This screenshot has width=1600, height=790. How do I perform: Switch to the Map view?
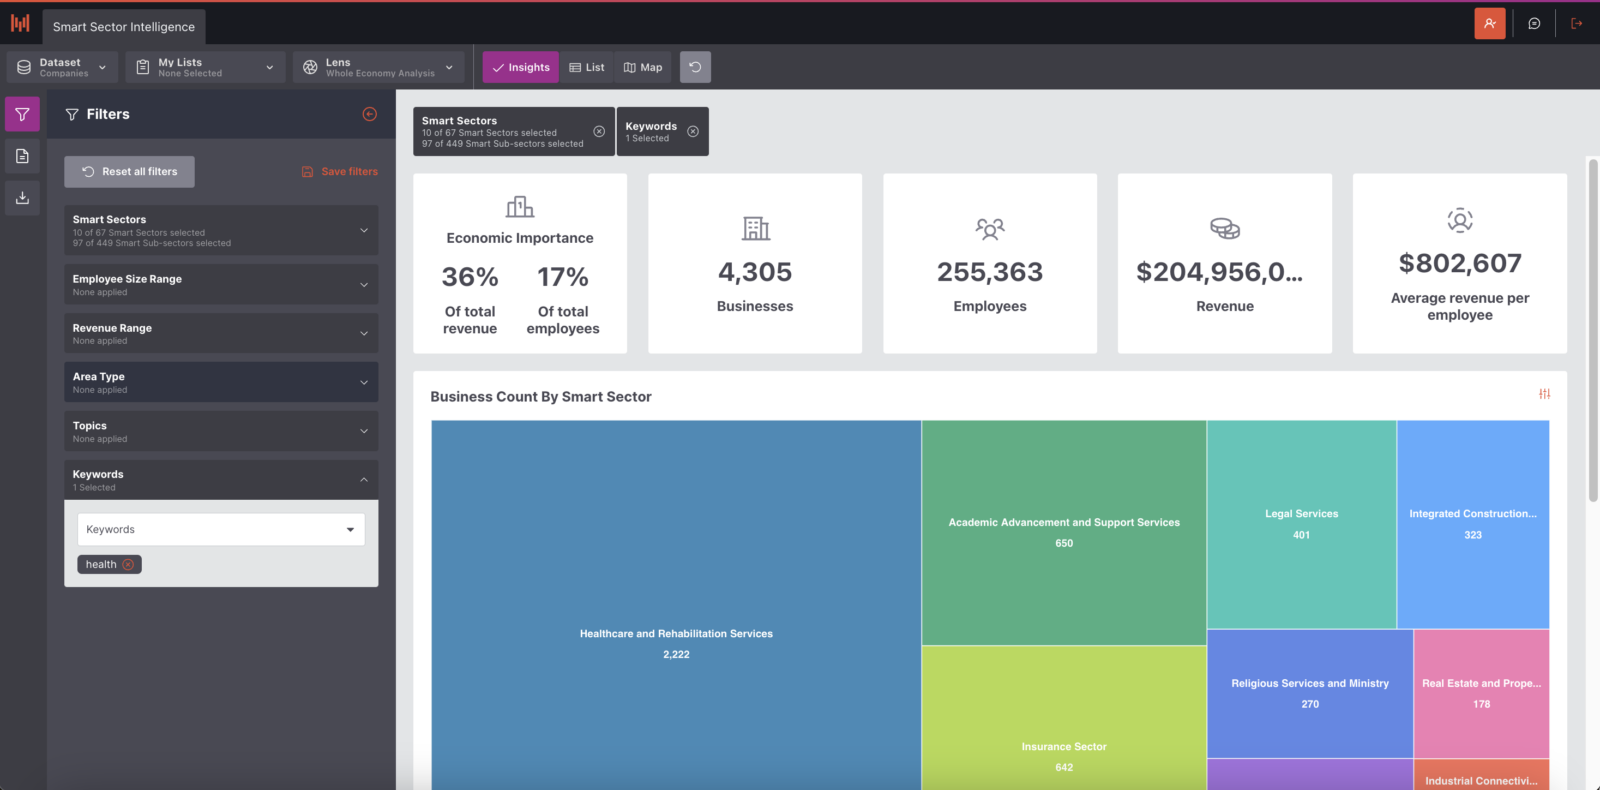point(643,67)
